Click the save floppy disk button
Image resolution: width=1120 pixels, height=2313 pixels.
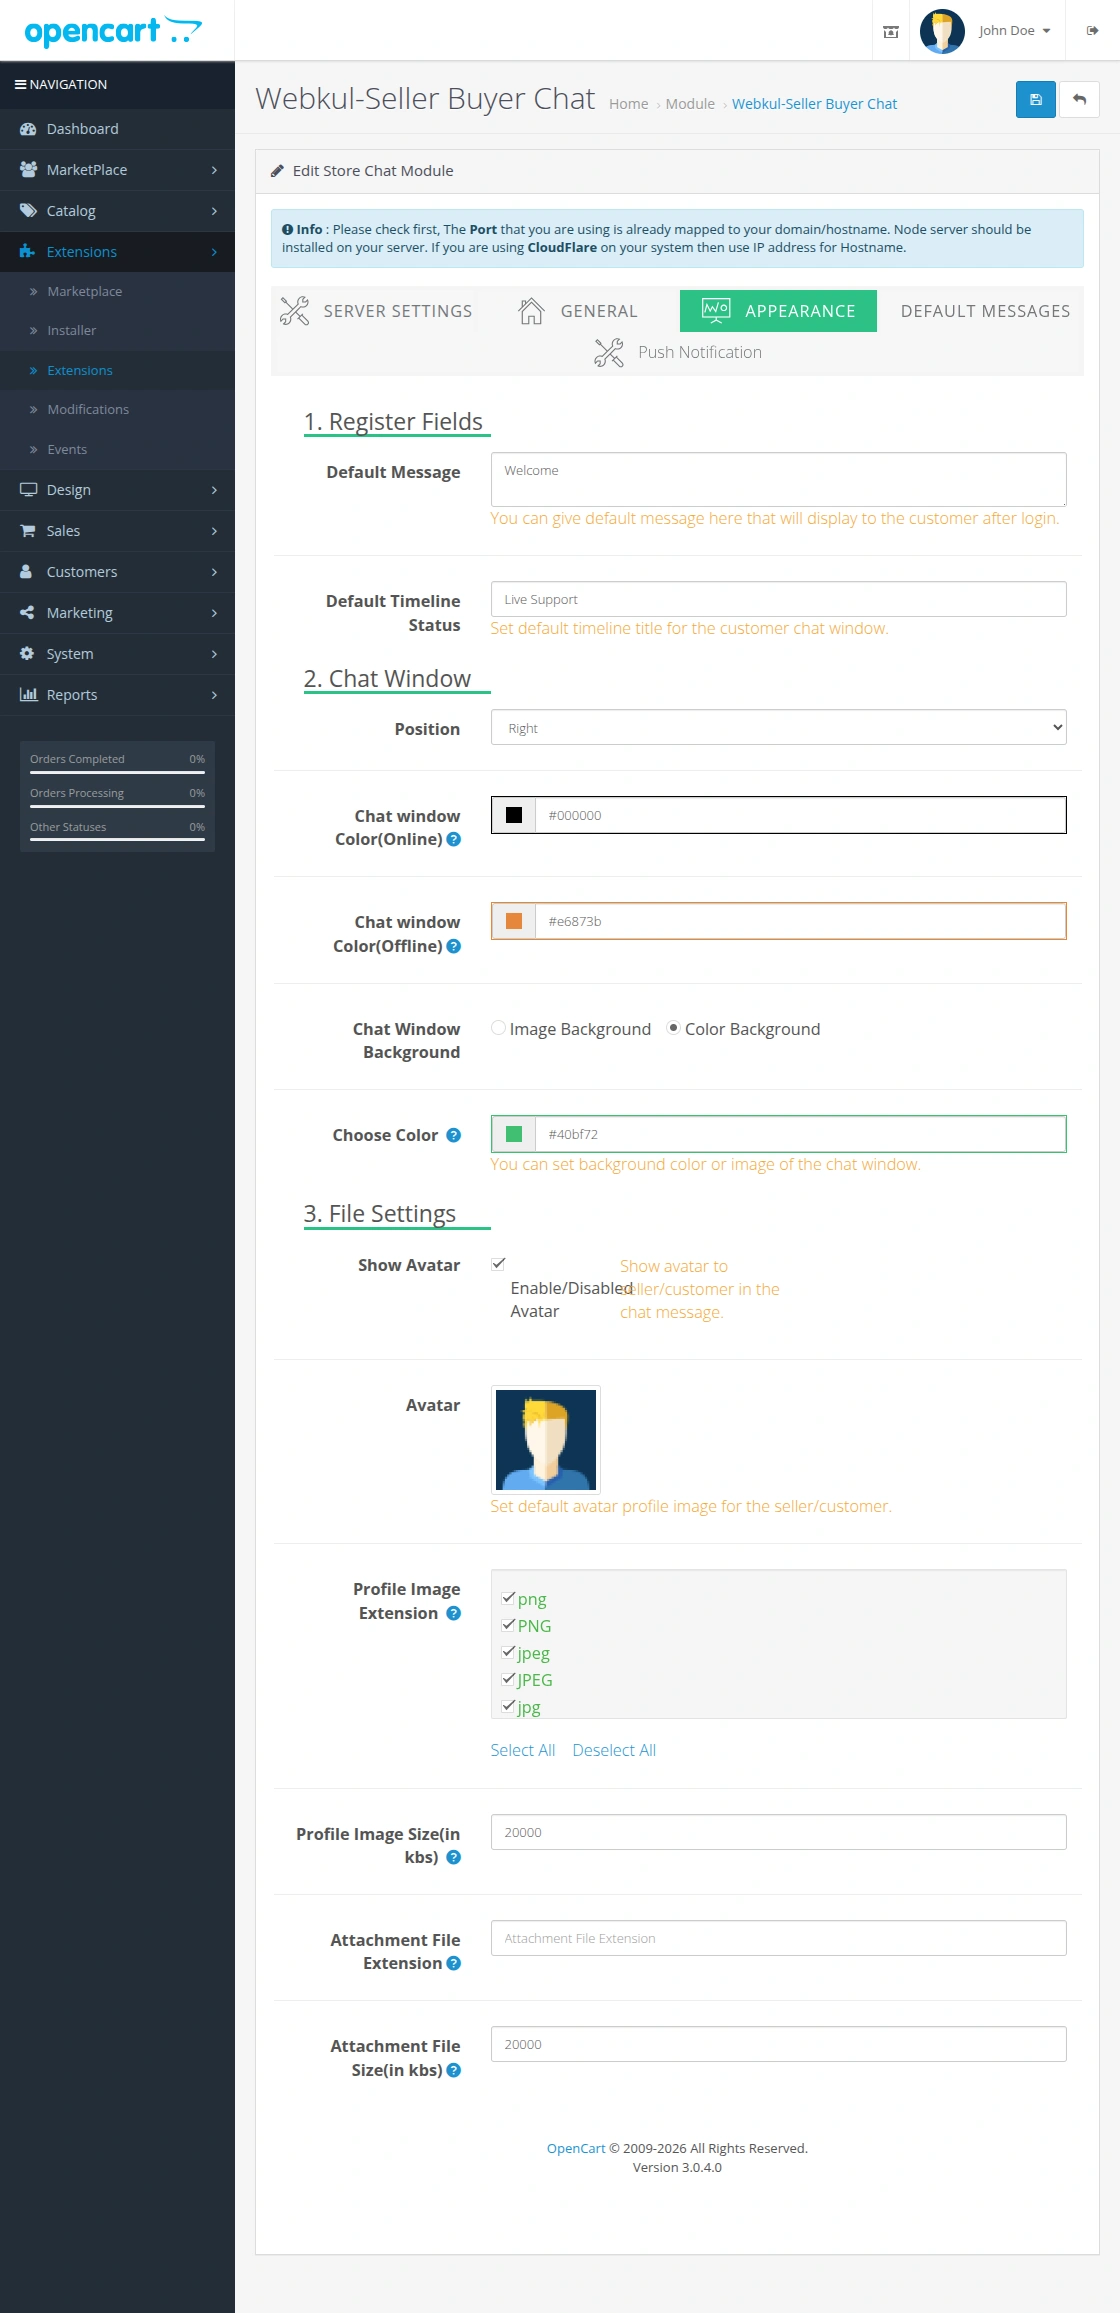[x=1035, y=100]
